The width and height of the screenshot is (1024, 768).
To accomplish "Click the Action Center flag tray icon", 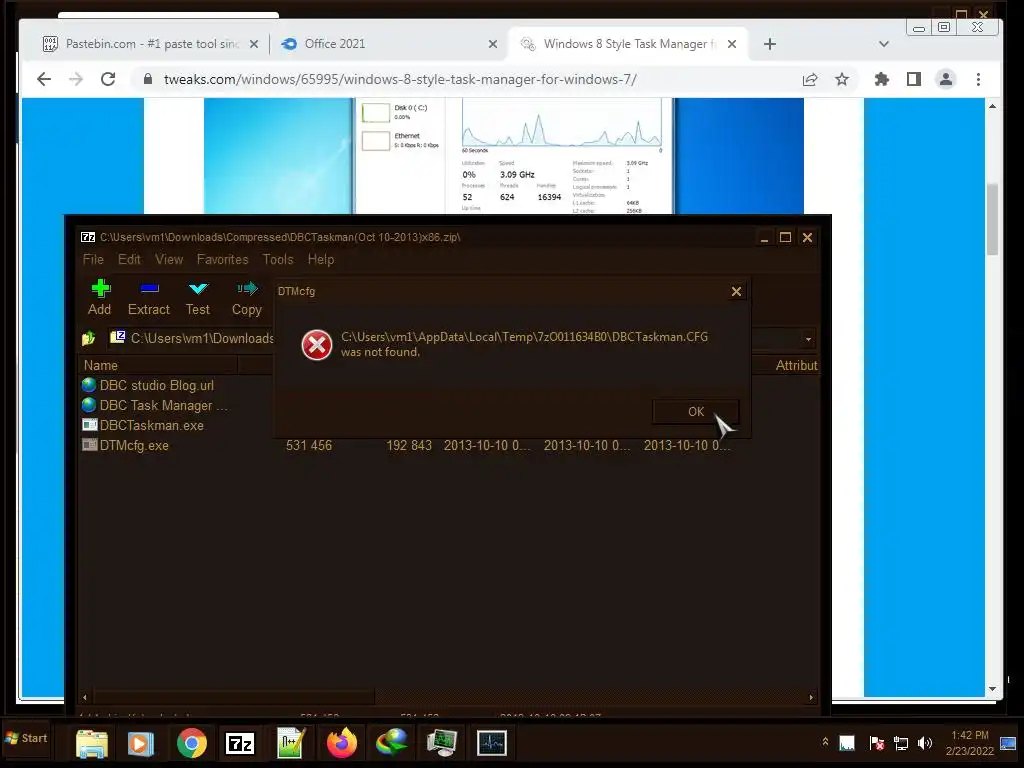I will (x=876, y=743).
